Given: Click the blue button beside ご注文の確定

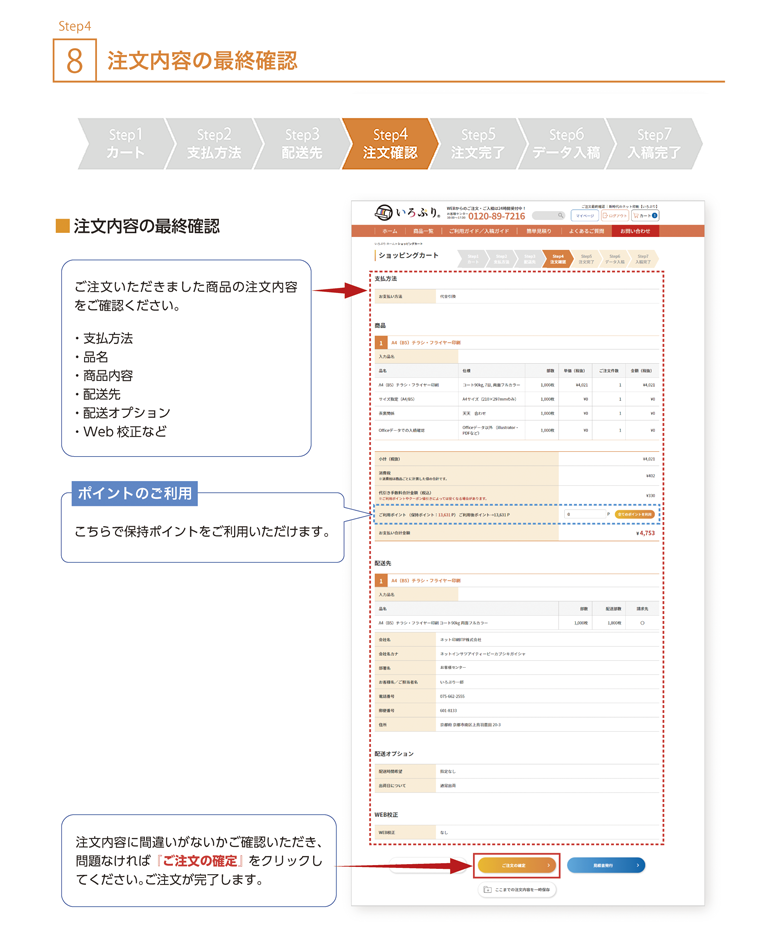Looking at the screenshot, I should 606,865.
